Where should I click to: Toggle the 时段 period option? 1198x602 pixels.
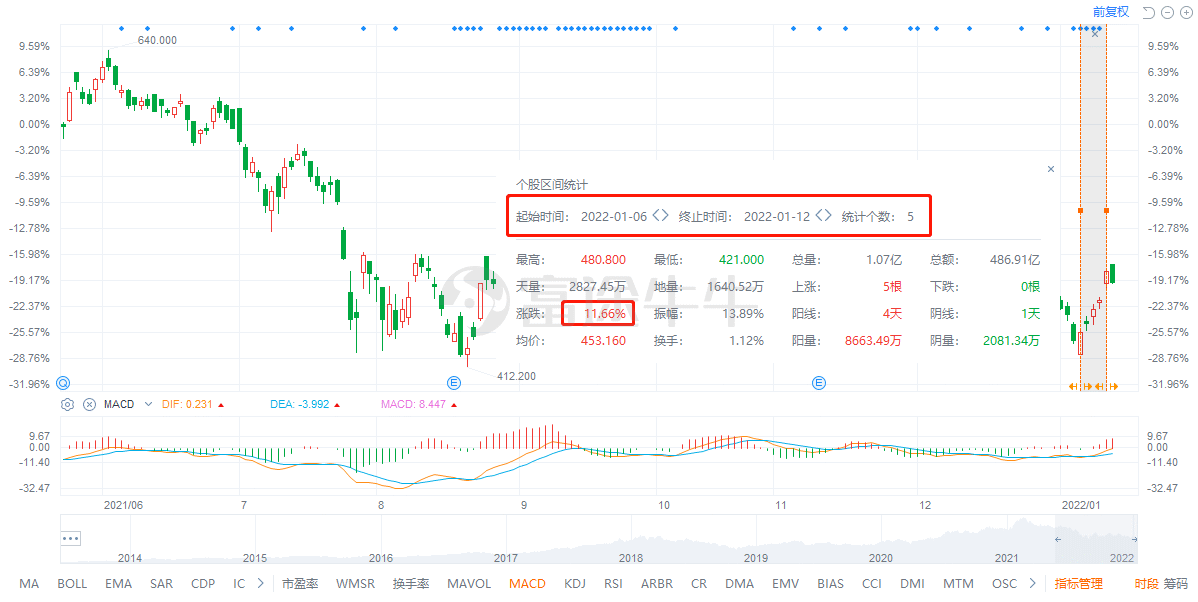pyautogui.click(x=1146, y=583)
